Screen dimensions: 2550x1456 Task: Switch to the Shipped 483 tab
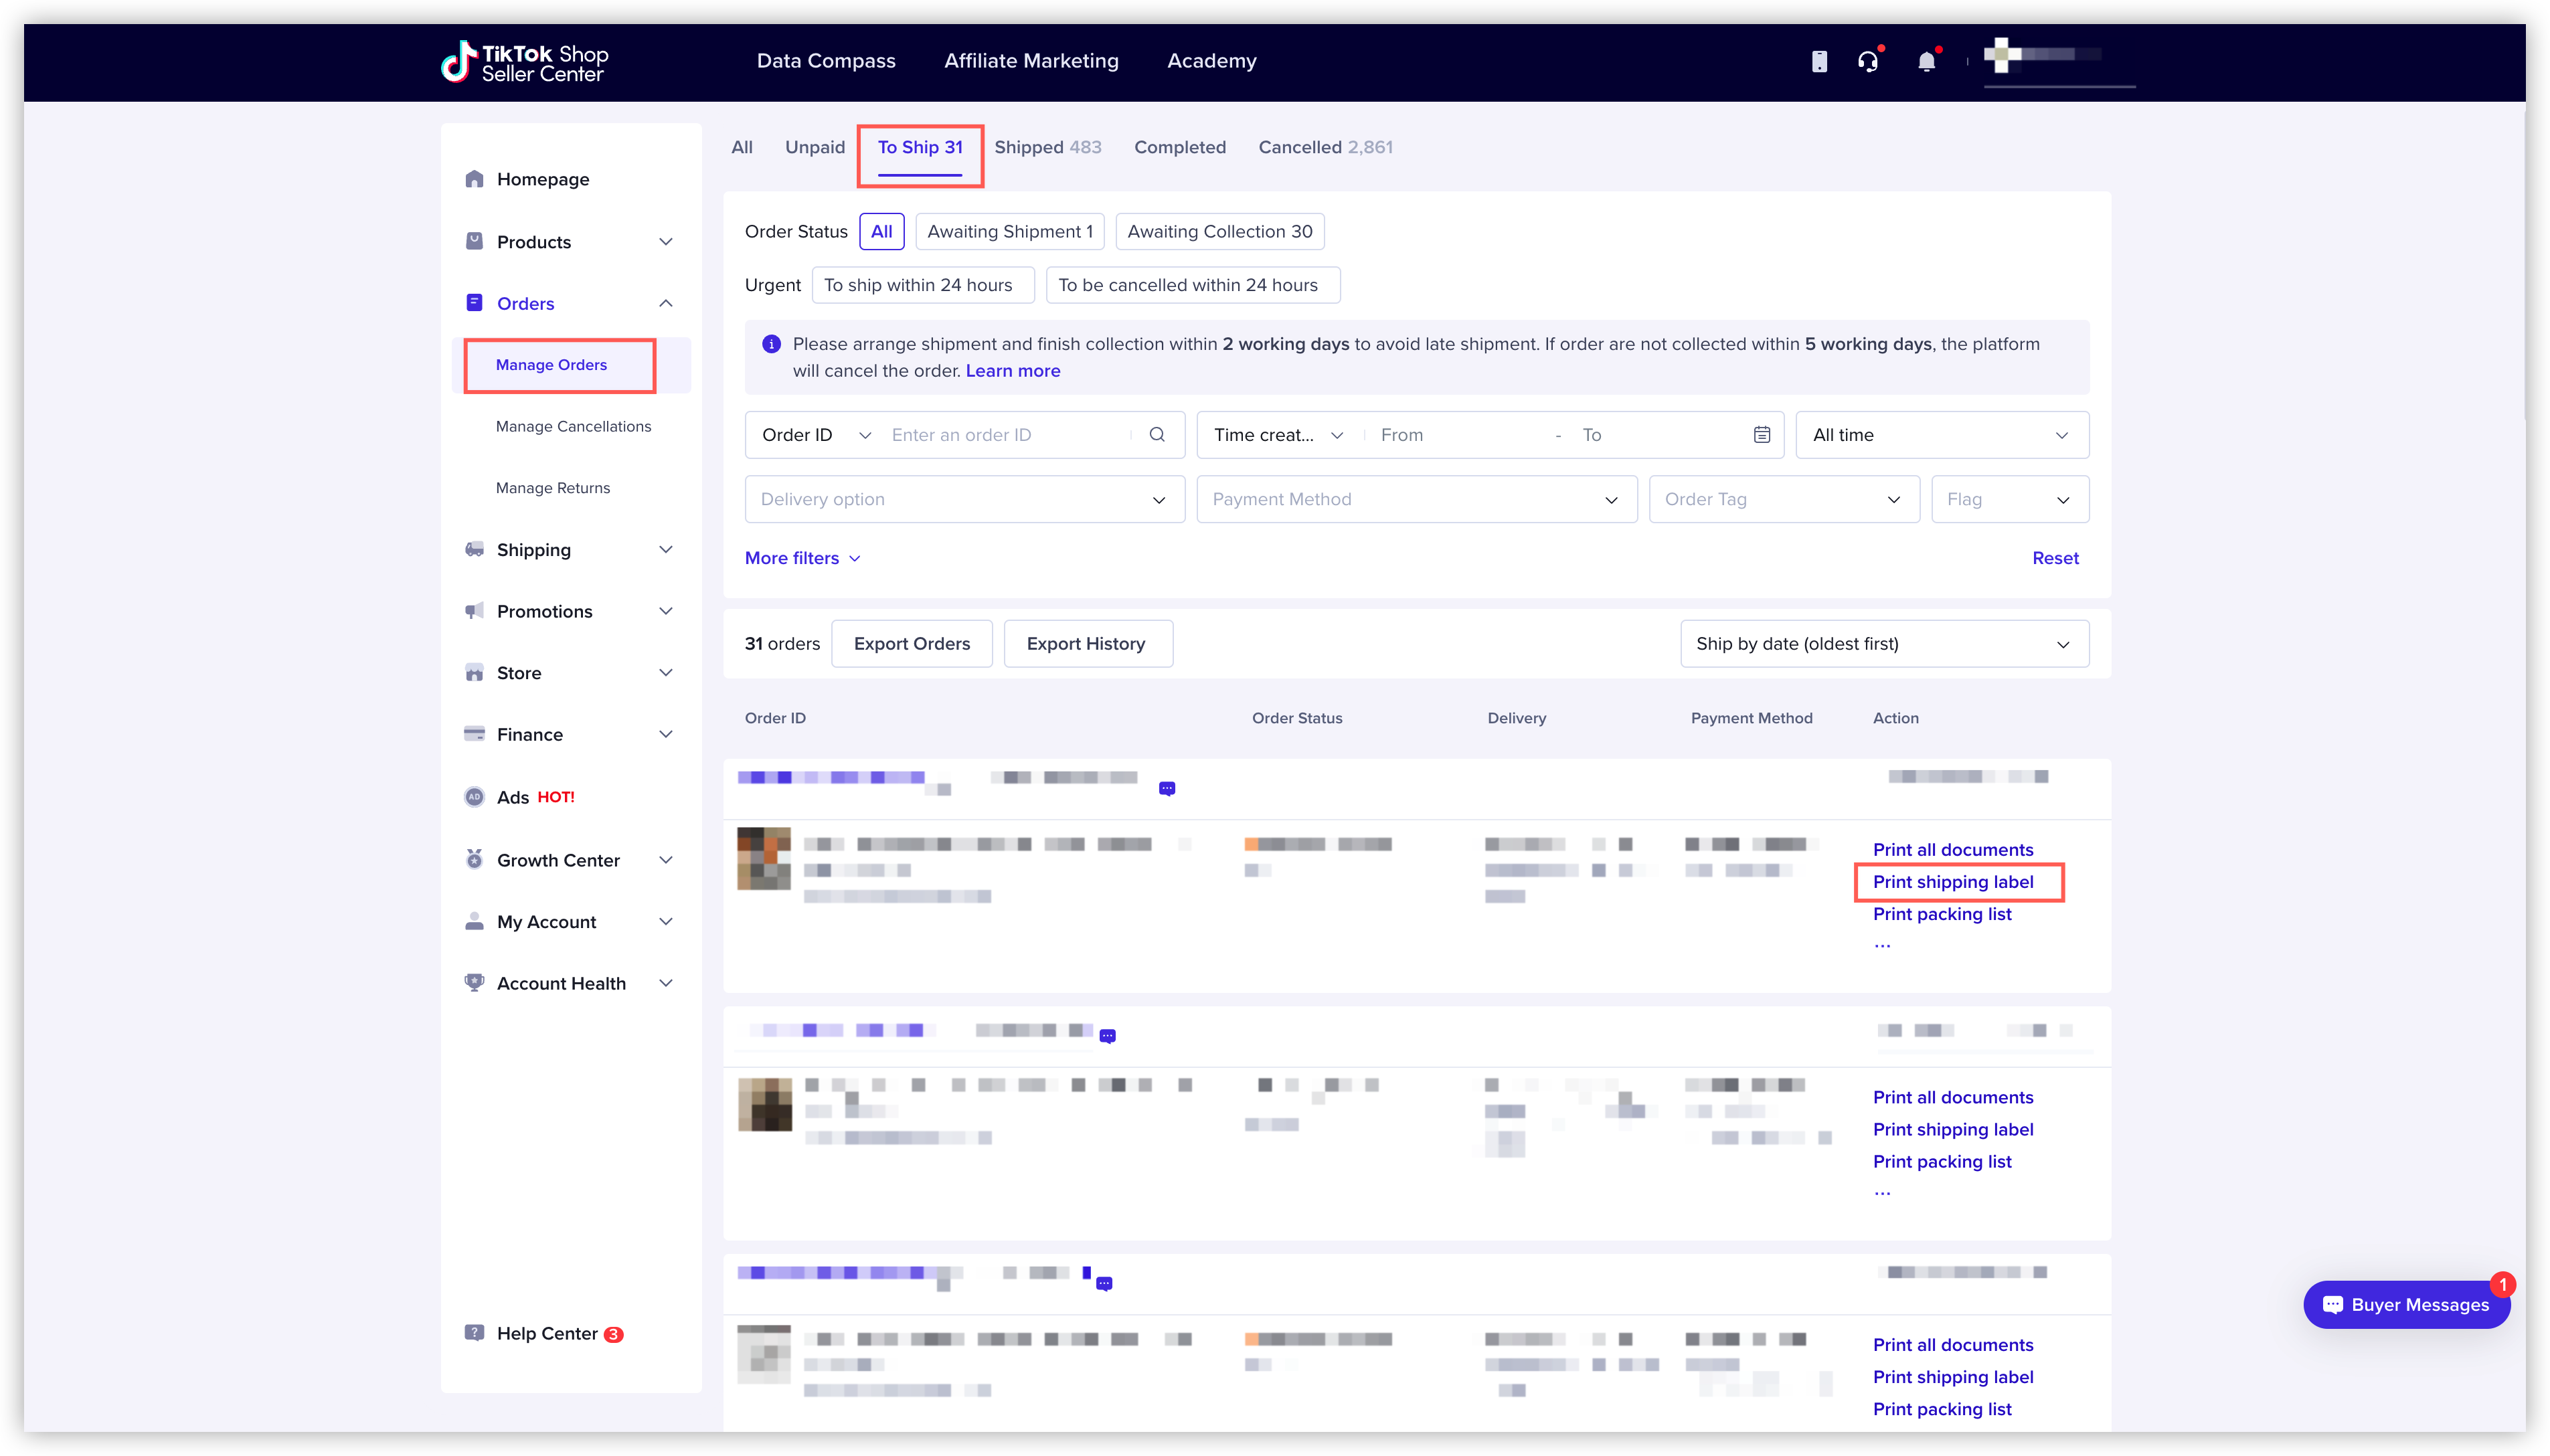tap(1047, 147)
